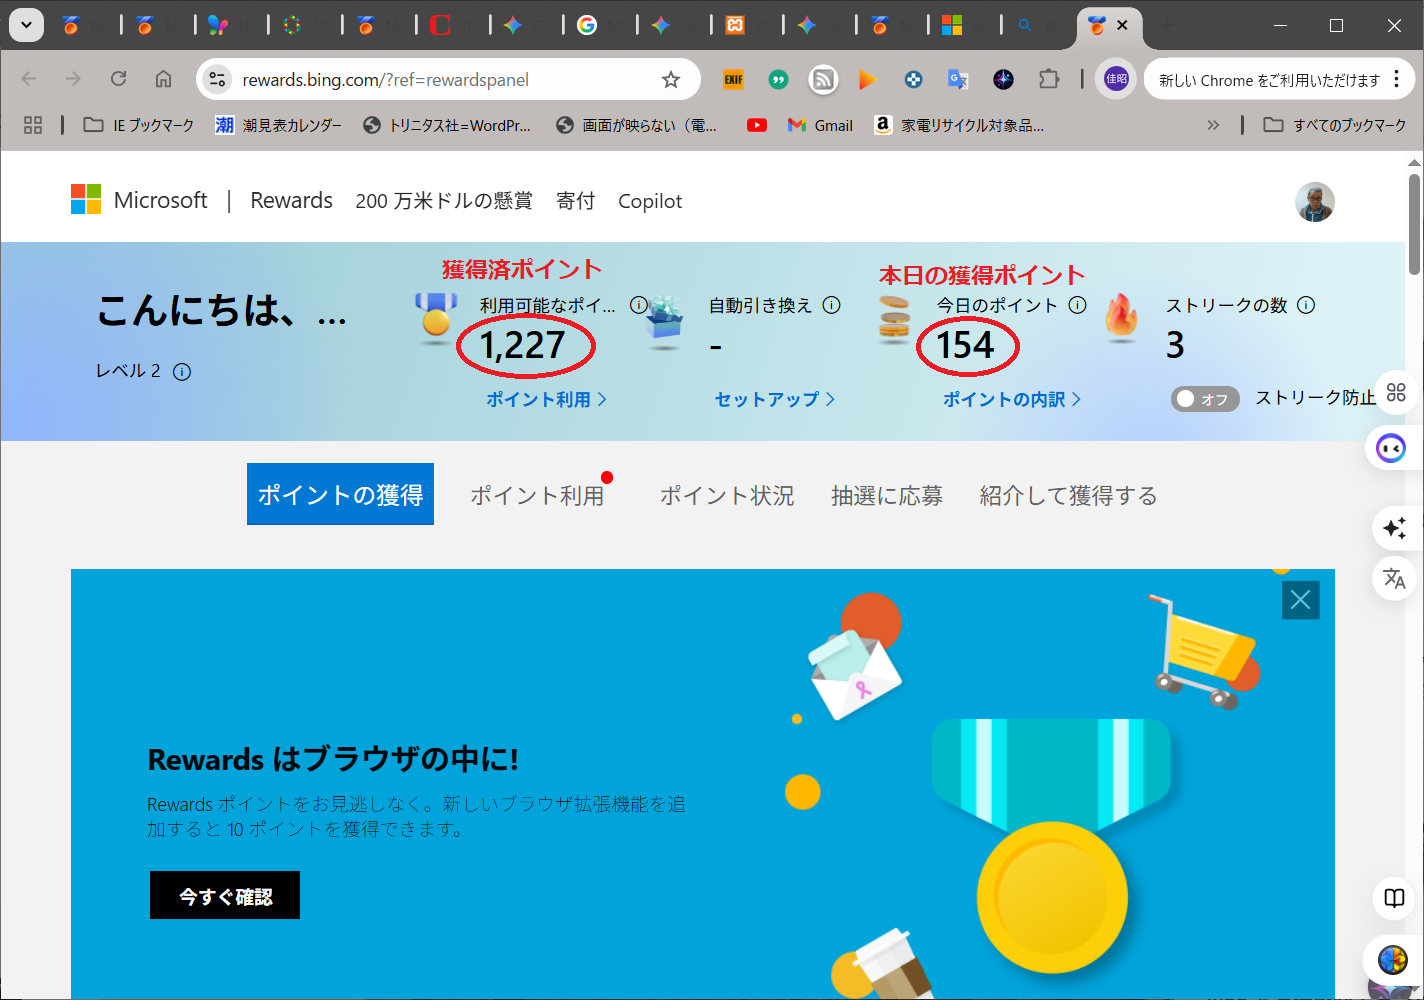Open the YouTube bookmark
The image size is (1424, 1000).
[x=757, y=125]
